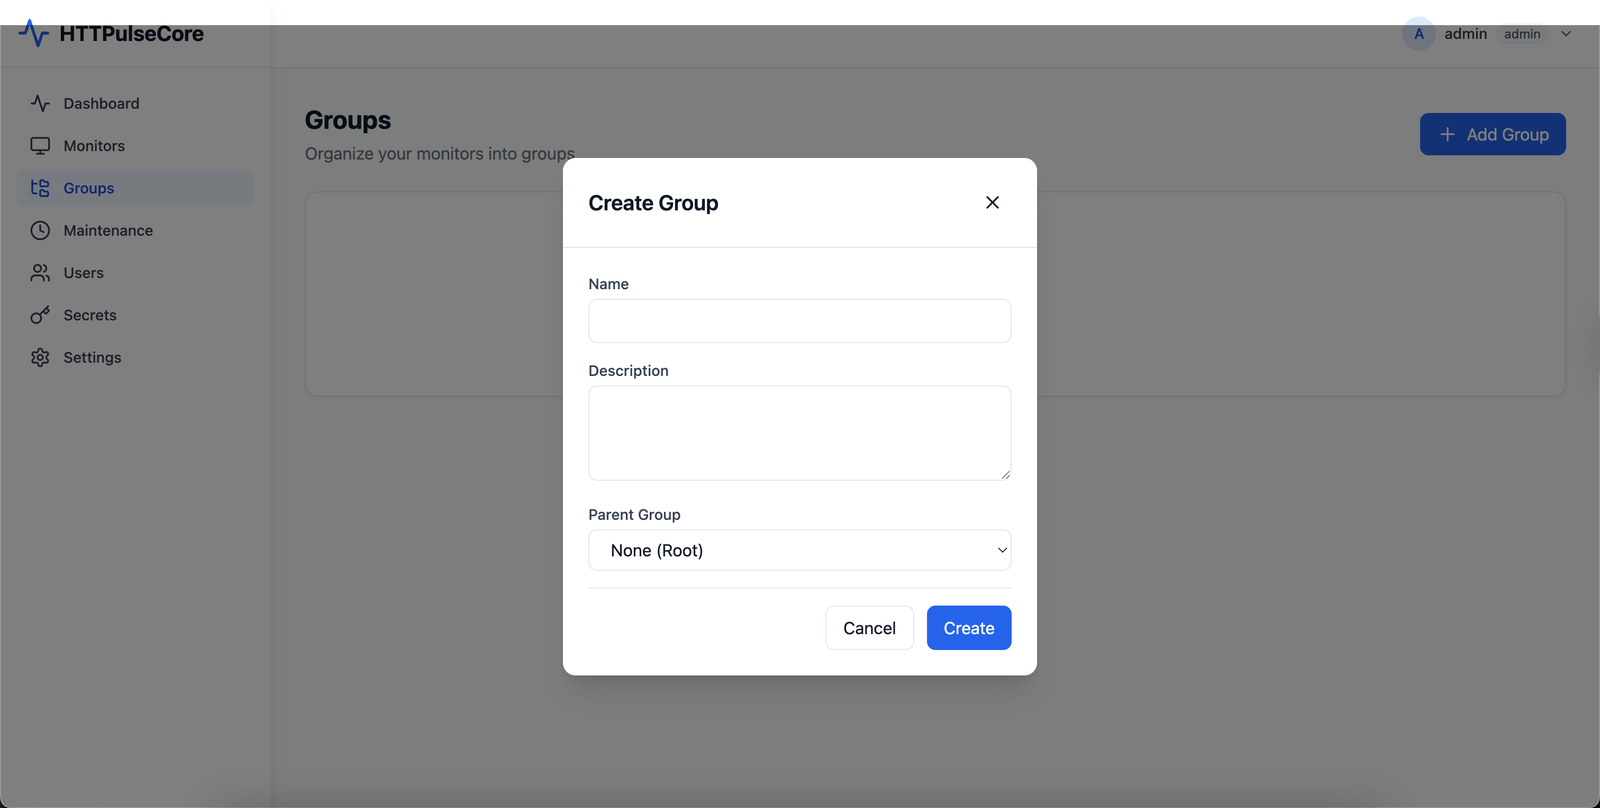Open the Parent Group dropdown
The width and height of the screenshot is (1600, 808).
(x=799, y=550)
